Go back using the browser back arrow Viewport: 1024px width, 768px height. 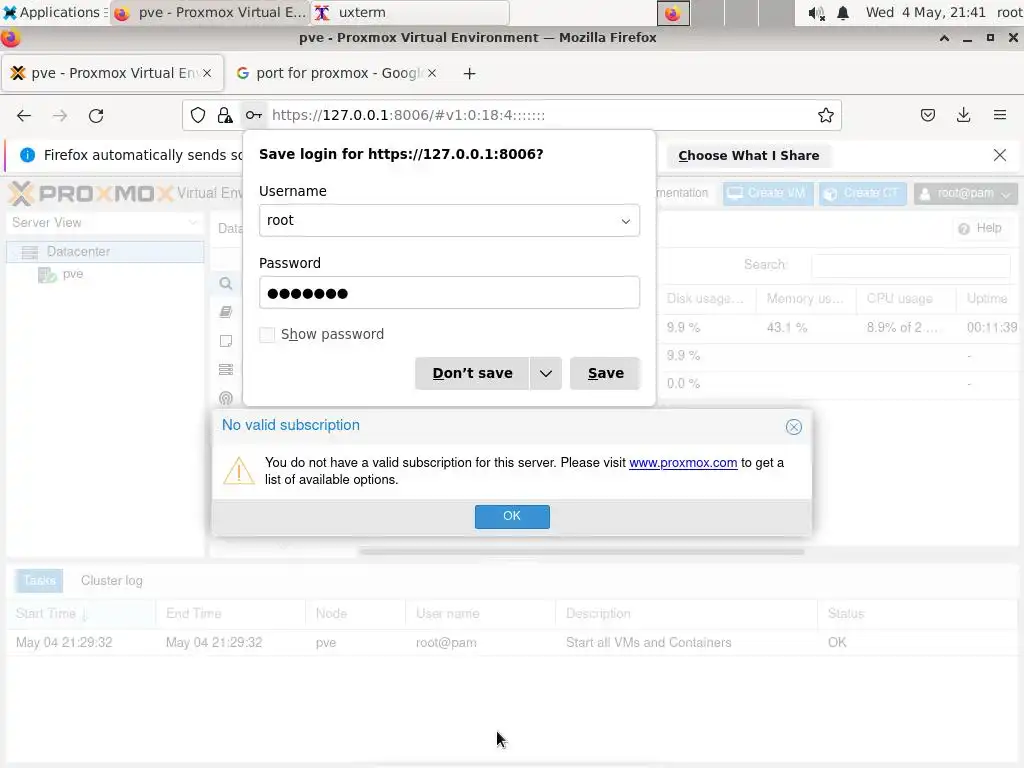coord(24,116)
